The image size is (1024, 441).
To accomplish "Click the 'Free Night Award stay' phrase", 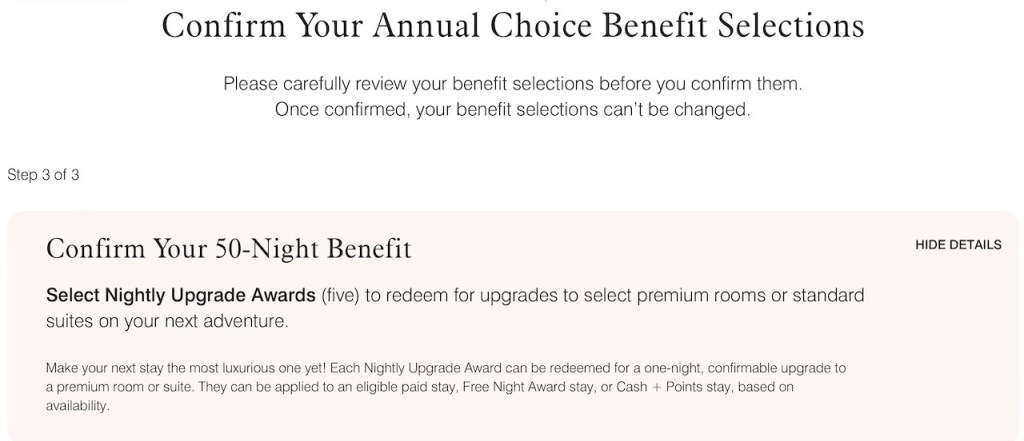I will click(x=507, y=385).
